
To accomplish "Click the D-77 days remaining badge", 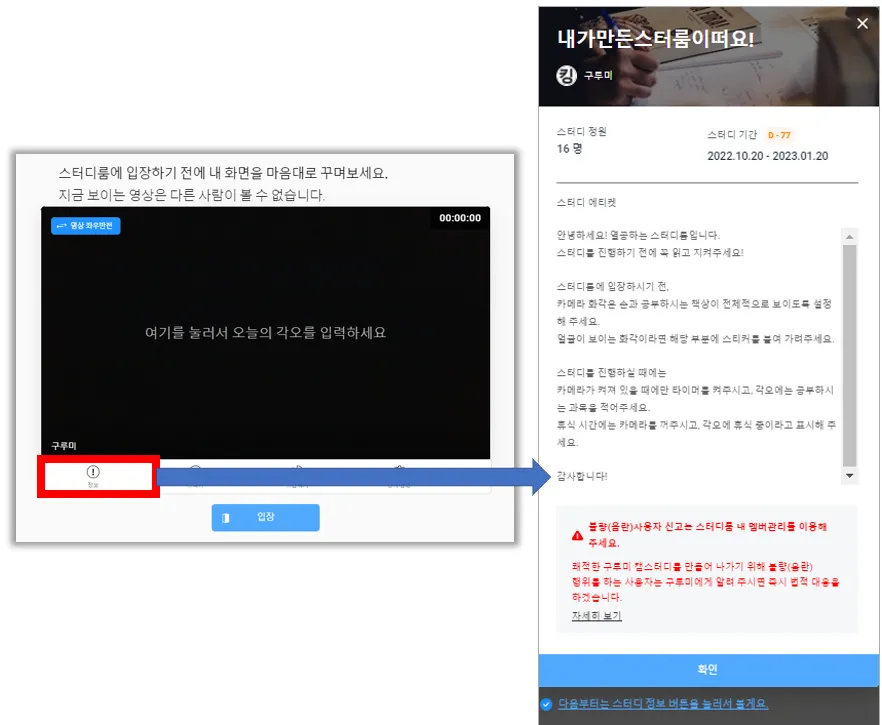I will tap(779, 135).
